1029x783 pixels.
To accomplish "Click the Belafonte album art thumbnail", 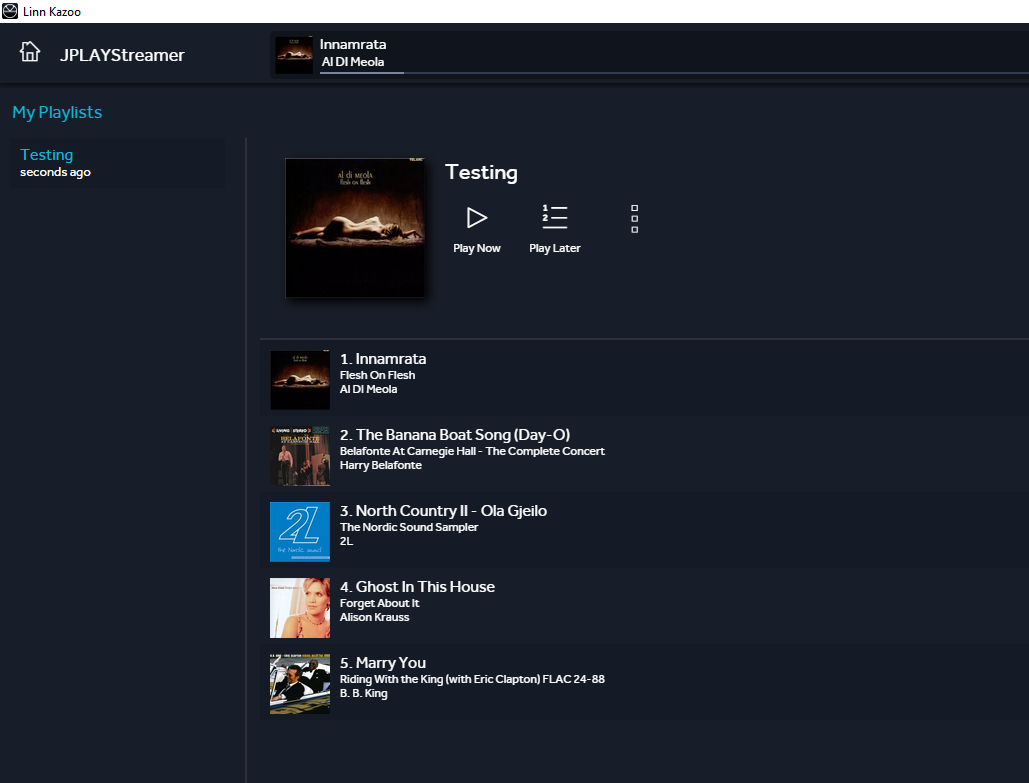I will (x=300, y=456).
